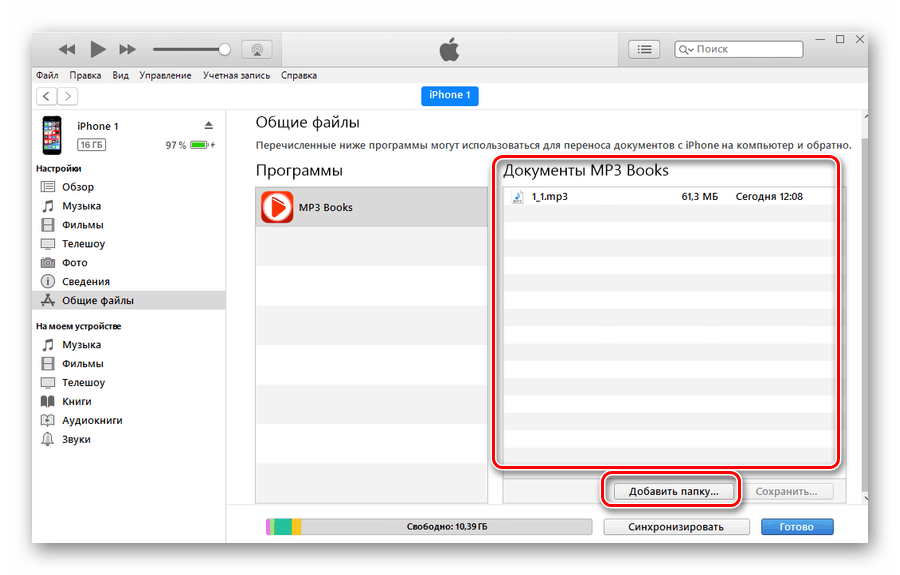
Task: Click the Синхронизировать button
Action: 676,527
